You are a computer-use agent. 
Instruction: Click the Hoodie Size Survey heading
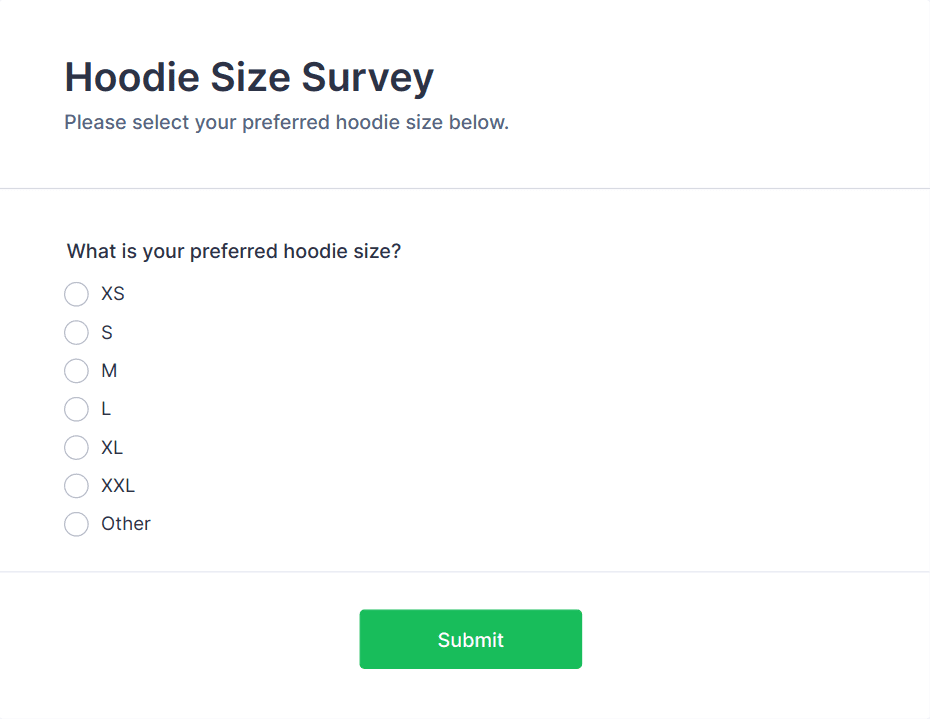tap(249, 77)
